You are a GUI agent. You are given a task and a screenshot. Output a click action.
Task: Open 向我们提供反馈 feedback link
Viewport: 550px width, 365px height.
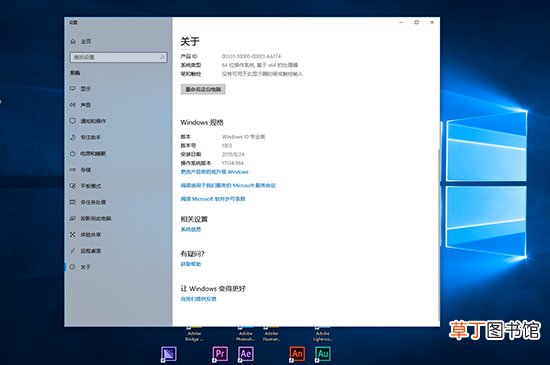point(199,299)
